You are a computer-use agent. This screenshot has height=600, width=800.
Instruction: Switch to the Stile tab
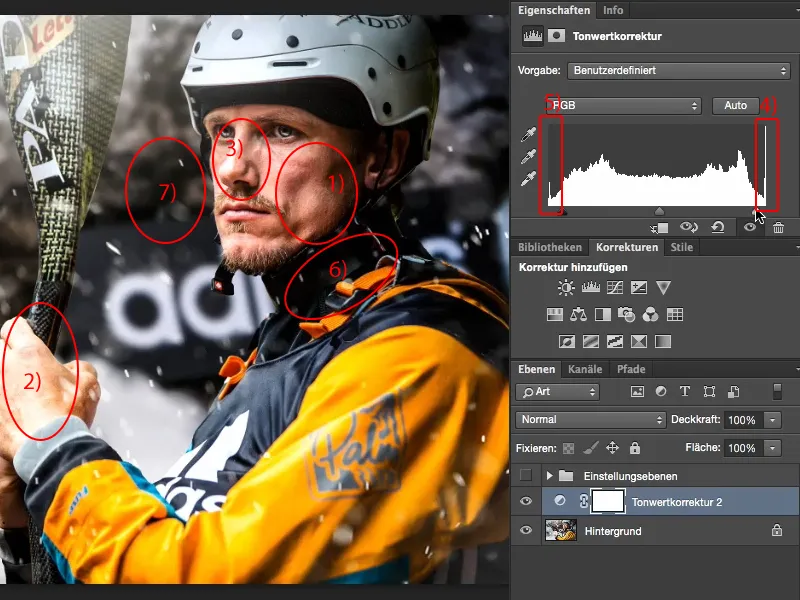click(681, 247)
